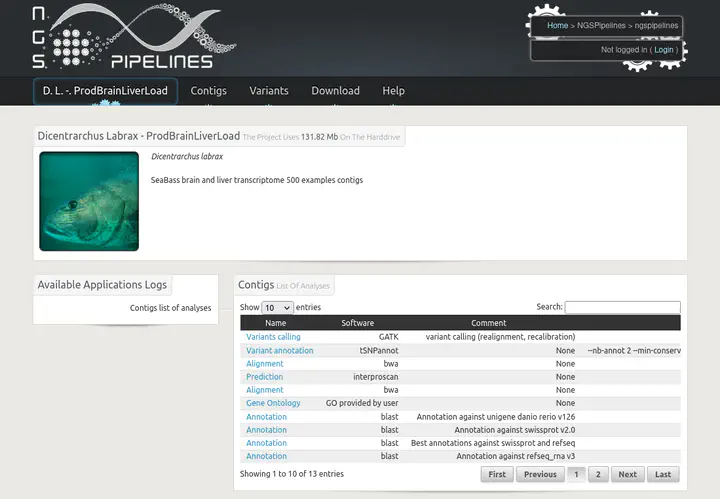Expand the Show entries dropdown
Screen dimensions: 720x499
(277, 308)
